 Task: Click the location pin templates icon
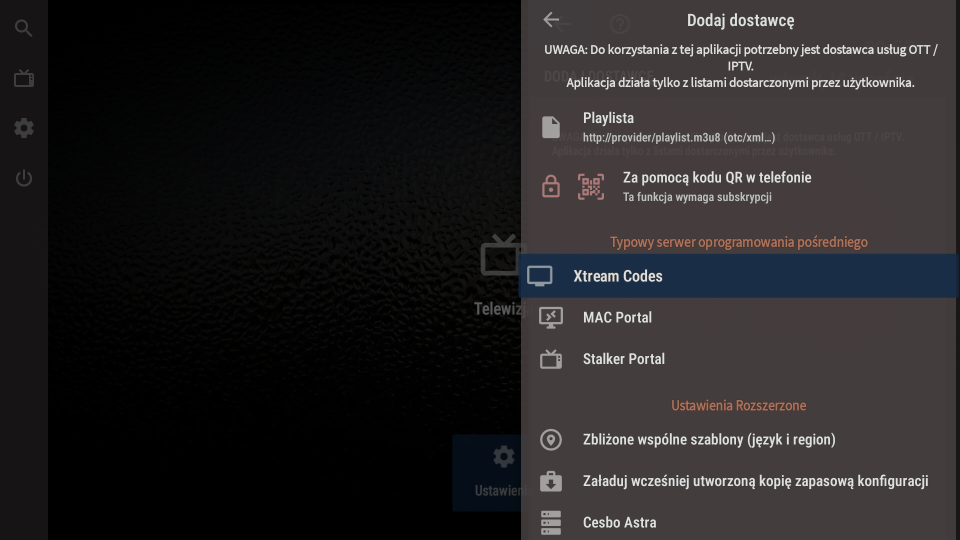point(551,440)
